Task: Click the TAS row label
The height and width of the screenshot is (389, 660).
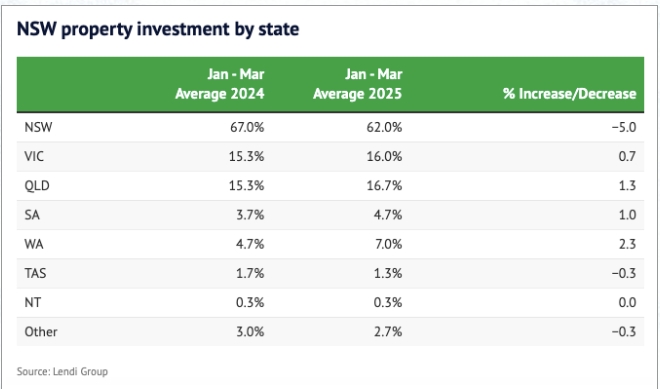Action: (x=35, y=273)
